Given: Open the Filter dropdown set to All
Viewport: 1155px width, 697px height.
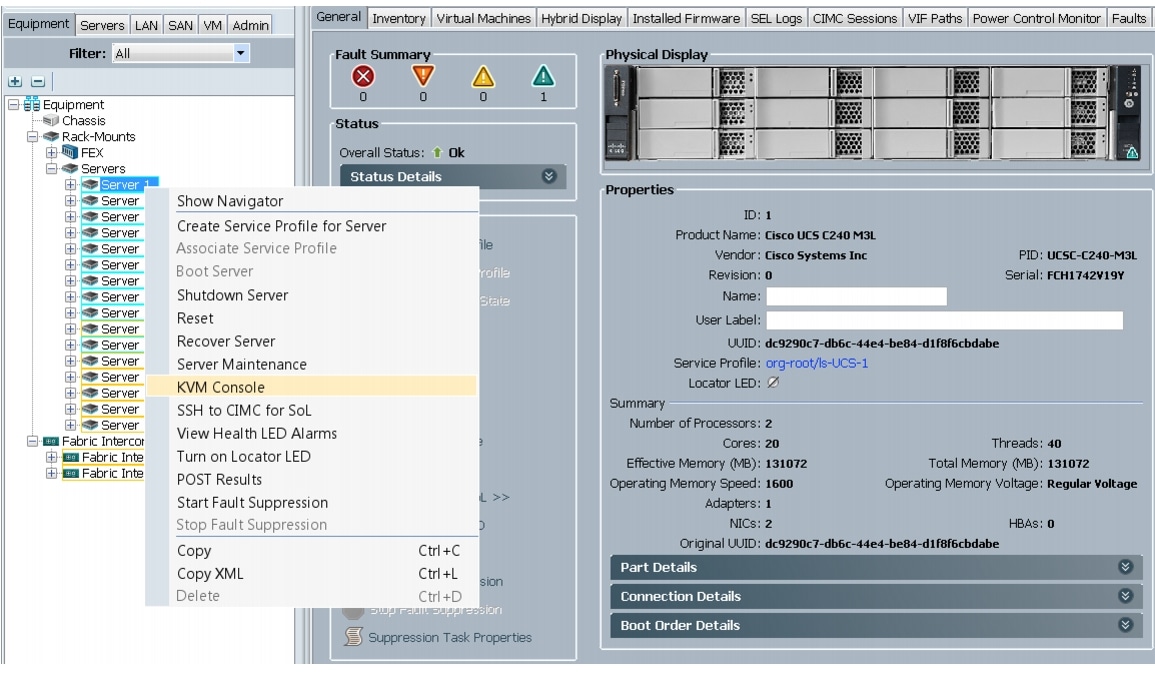Looking at the screenshot, I should tap(181, 53).
